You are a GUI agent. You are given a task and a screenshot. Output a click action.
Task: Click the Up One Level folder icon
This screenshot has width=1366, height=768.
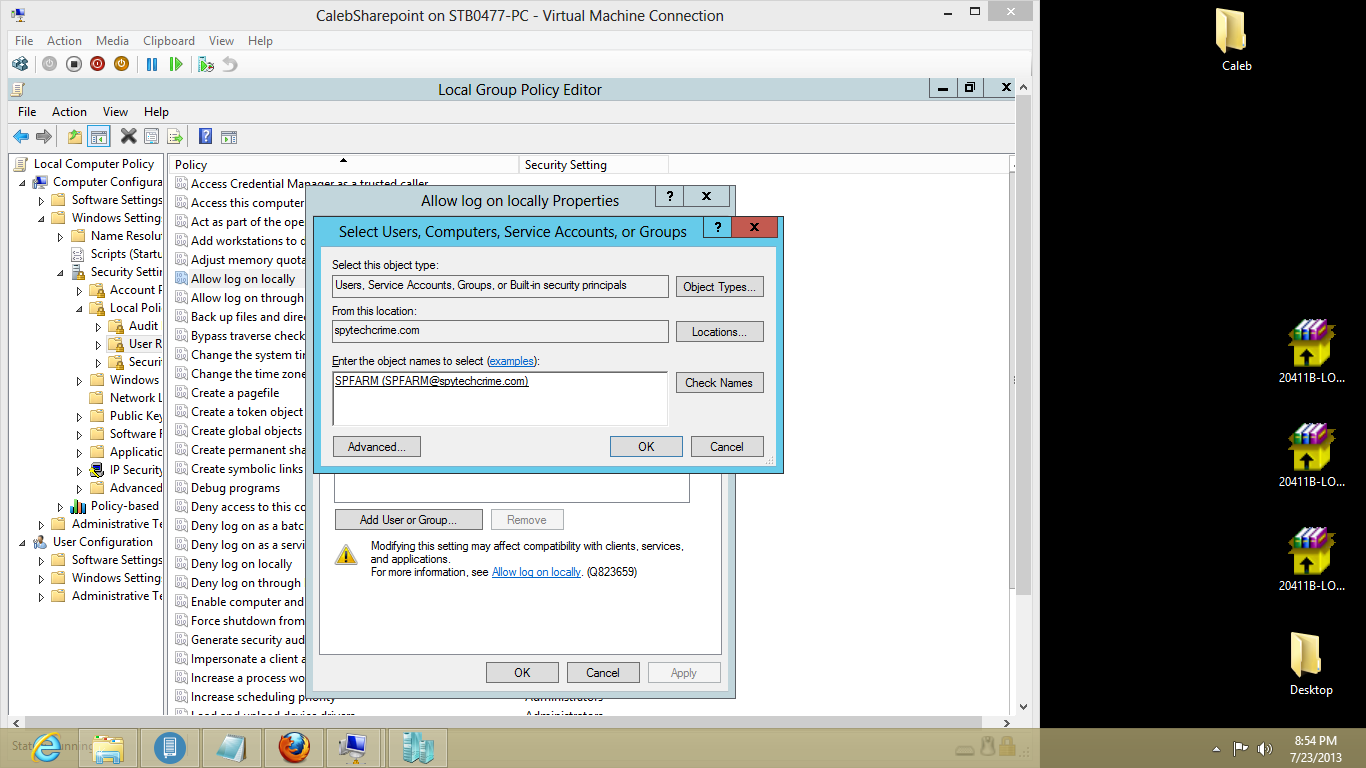coord(75,137)
